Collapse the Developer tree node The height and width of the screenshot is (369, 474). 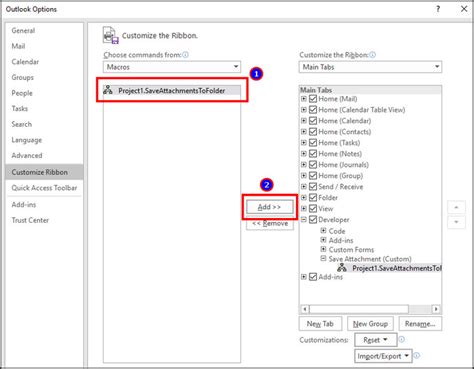(304, 220)
